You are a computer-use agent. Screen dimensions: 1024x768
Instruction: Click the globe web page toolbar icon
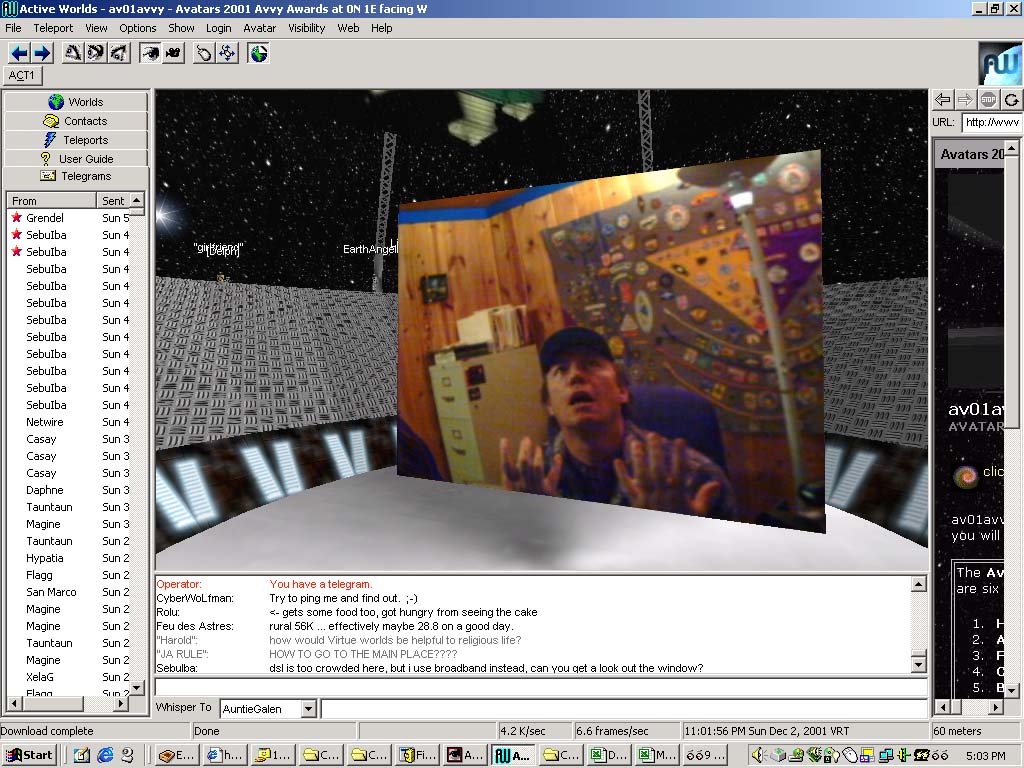[259, 53]
